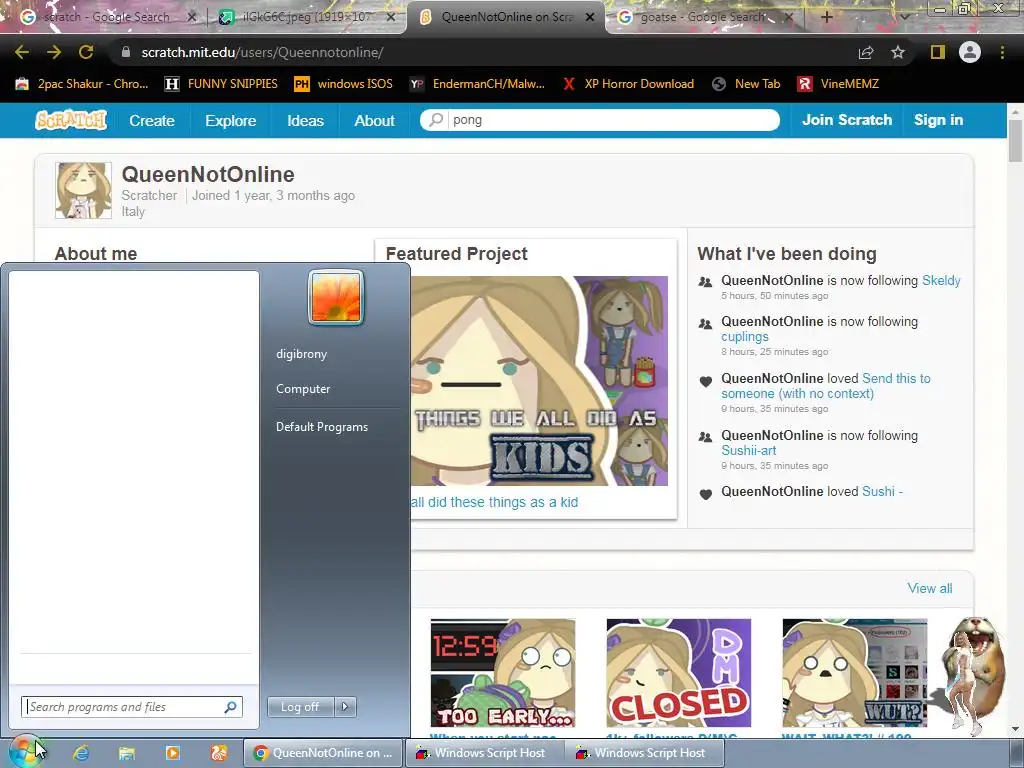The height and width of the screenshot is (768, 1024).
Task: Open Windows Explorer folder on taskbar
Action: click(127, 753)
